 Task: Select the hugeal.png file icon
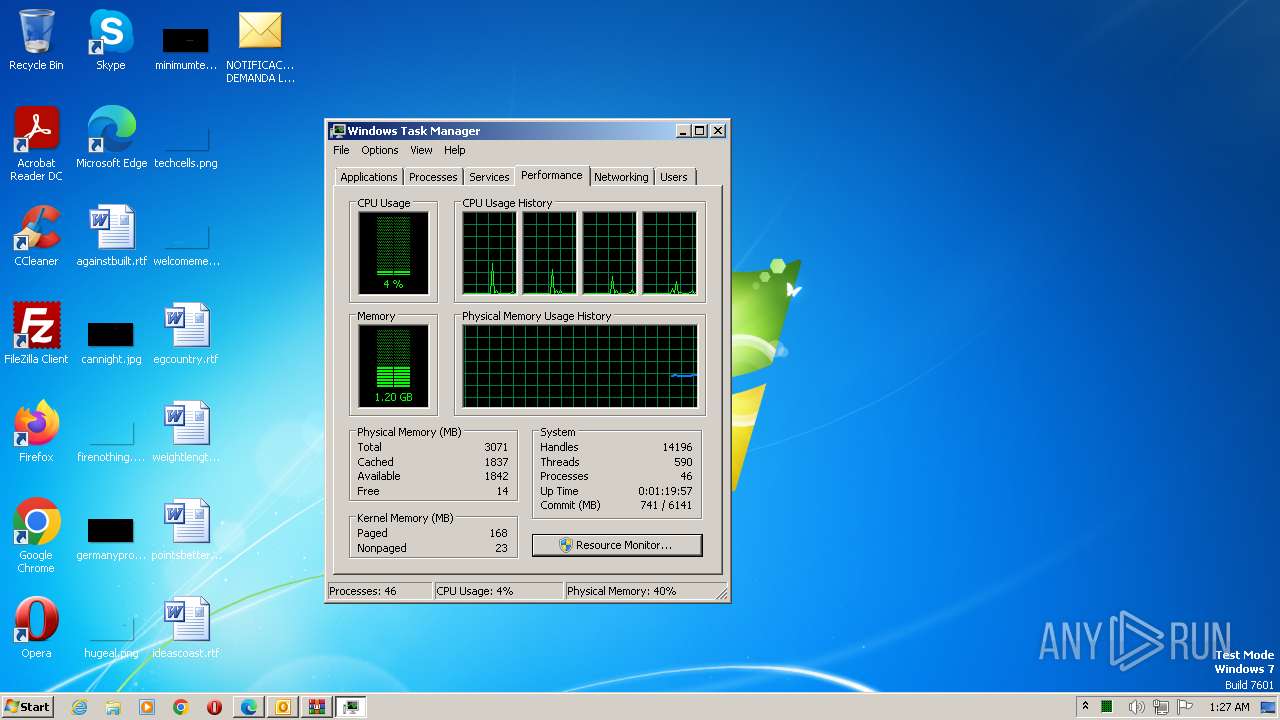coord(111,635)
